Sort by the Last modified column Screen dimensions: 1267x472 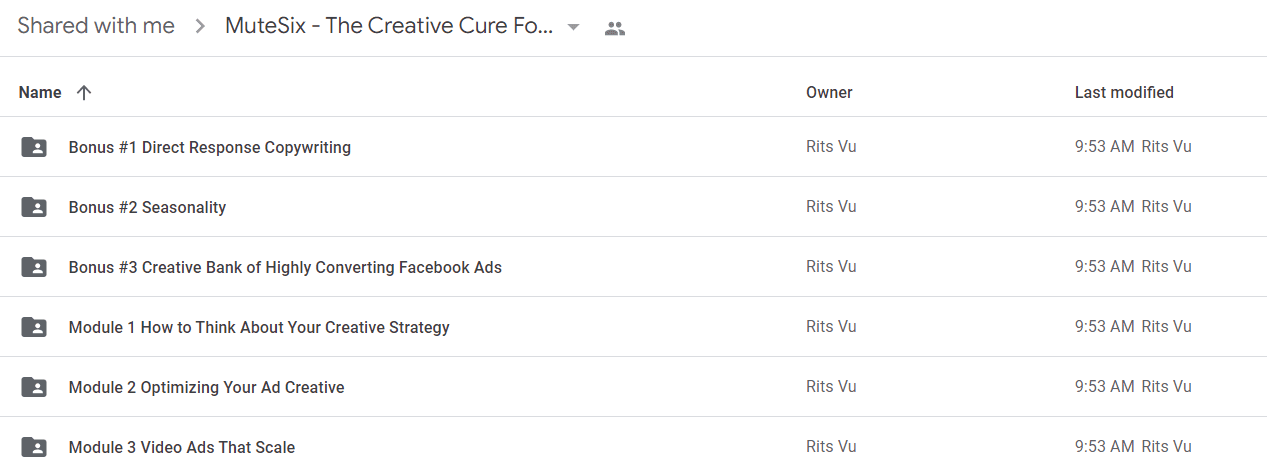[x=1124, y=92]
